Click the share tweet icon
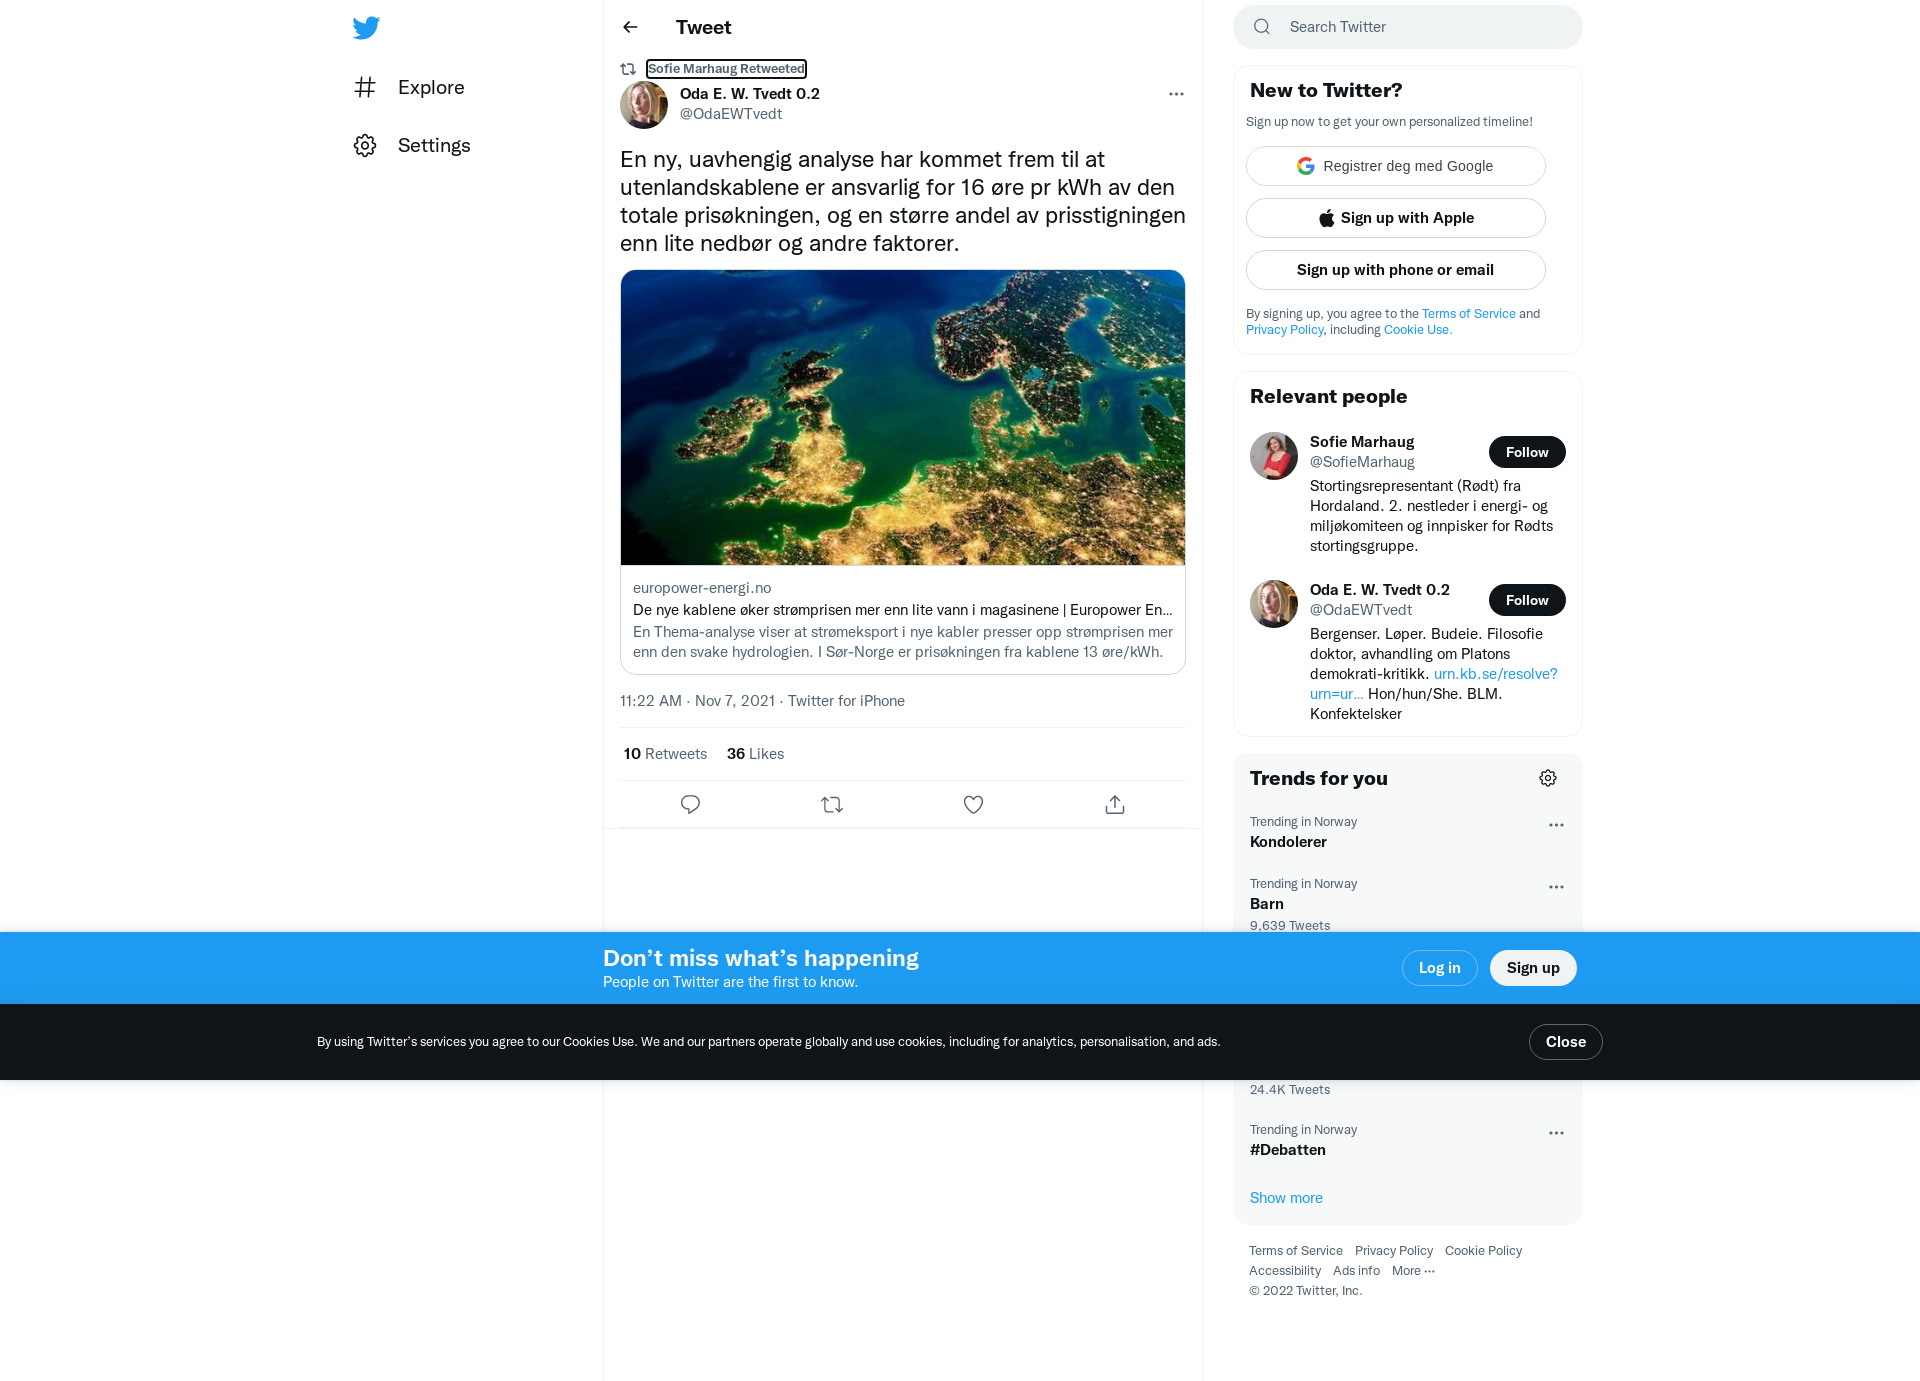The width and height of the screenshot is (1920, 1381). 1115,804
